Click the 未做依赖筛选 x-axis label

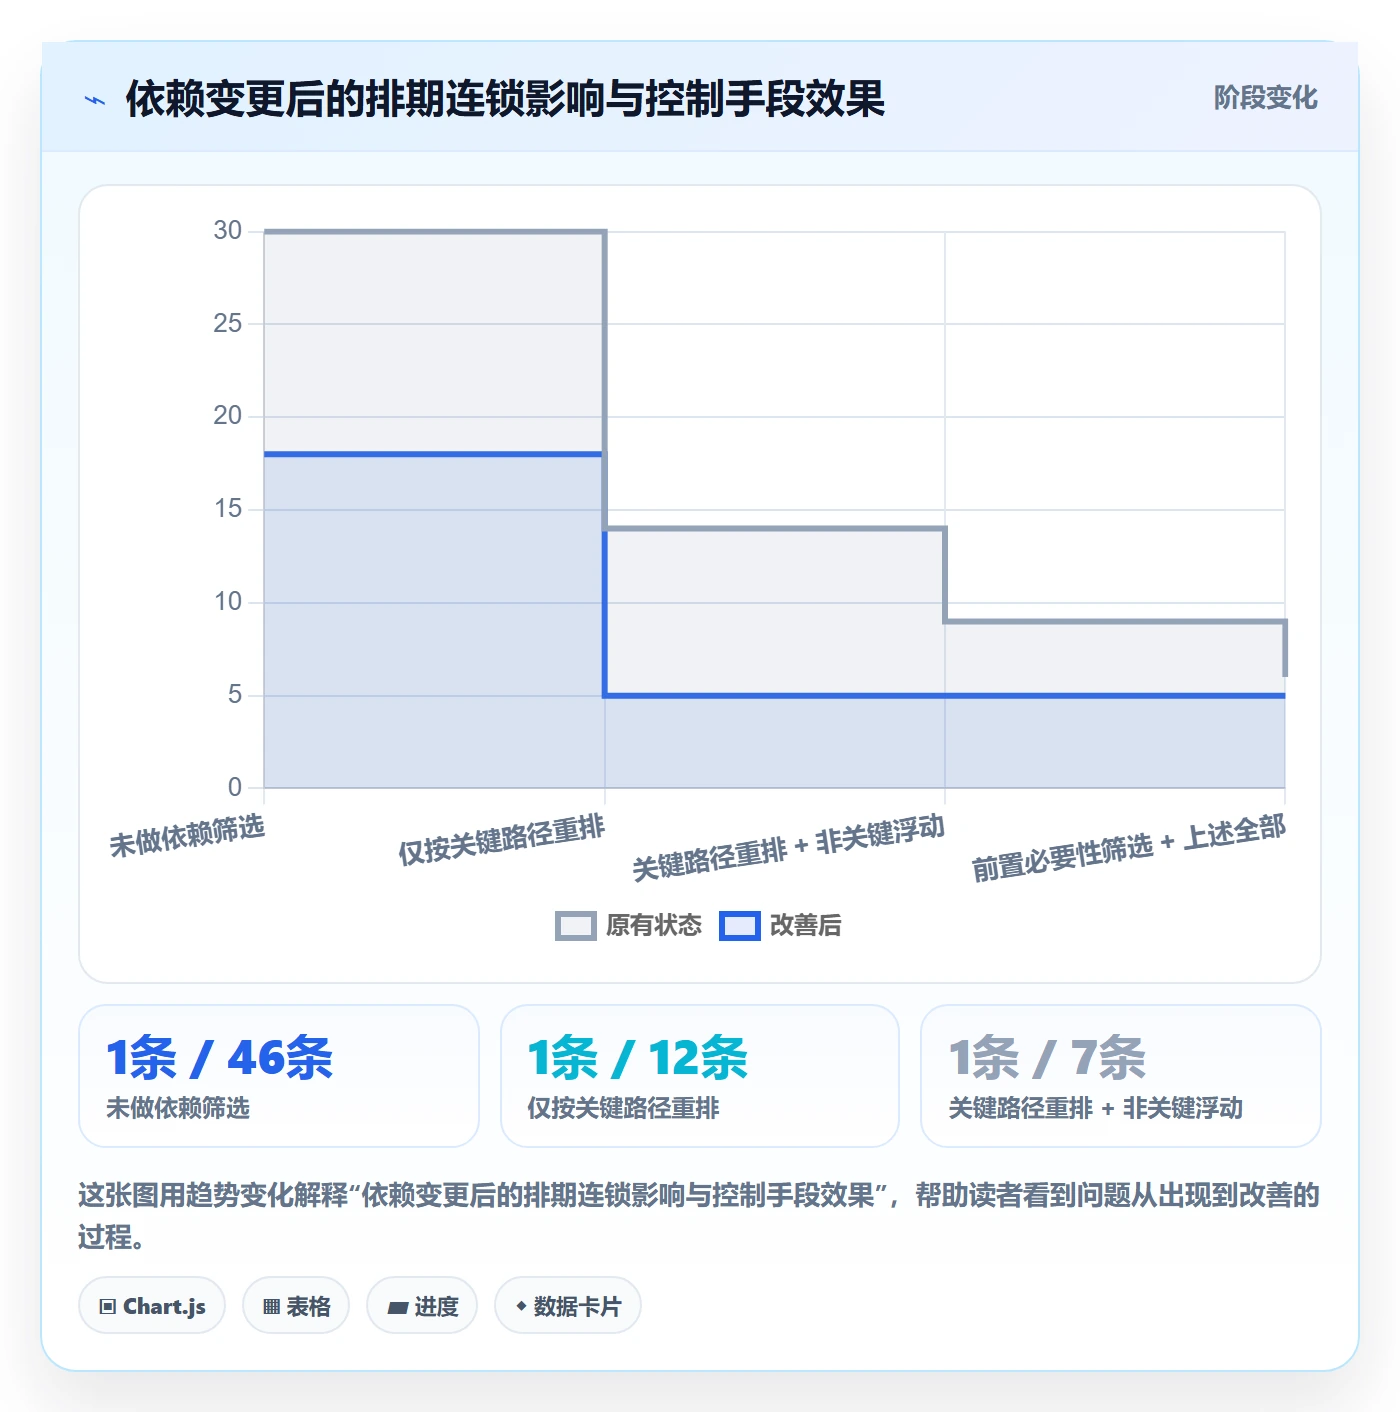187,835
